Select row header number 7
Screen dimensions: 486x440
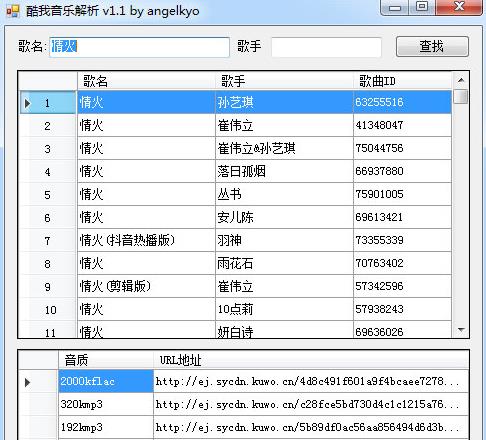(x=47, y=240)
